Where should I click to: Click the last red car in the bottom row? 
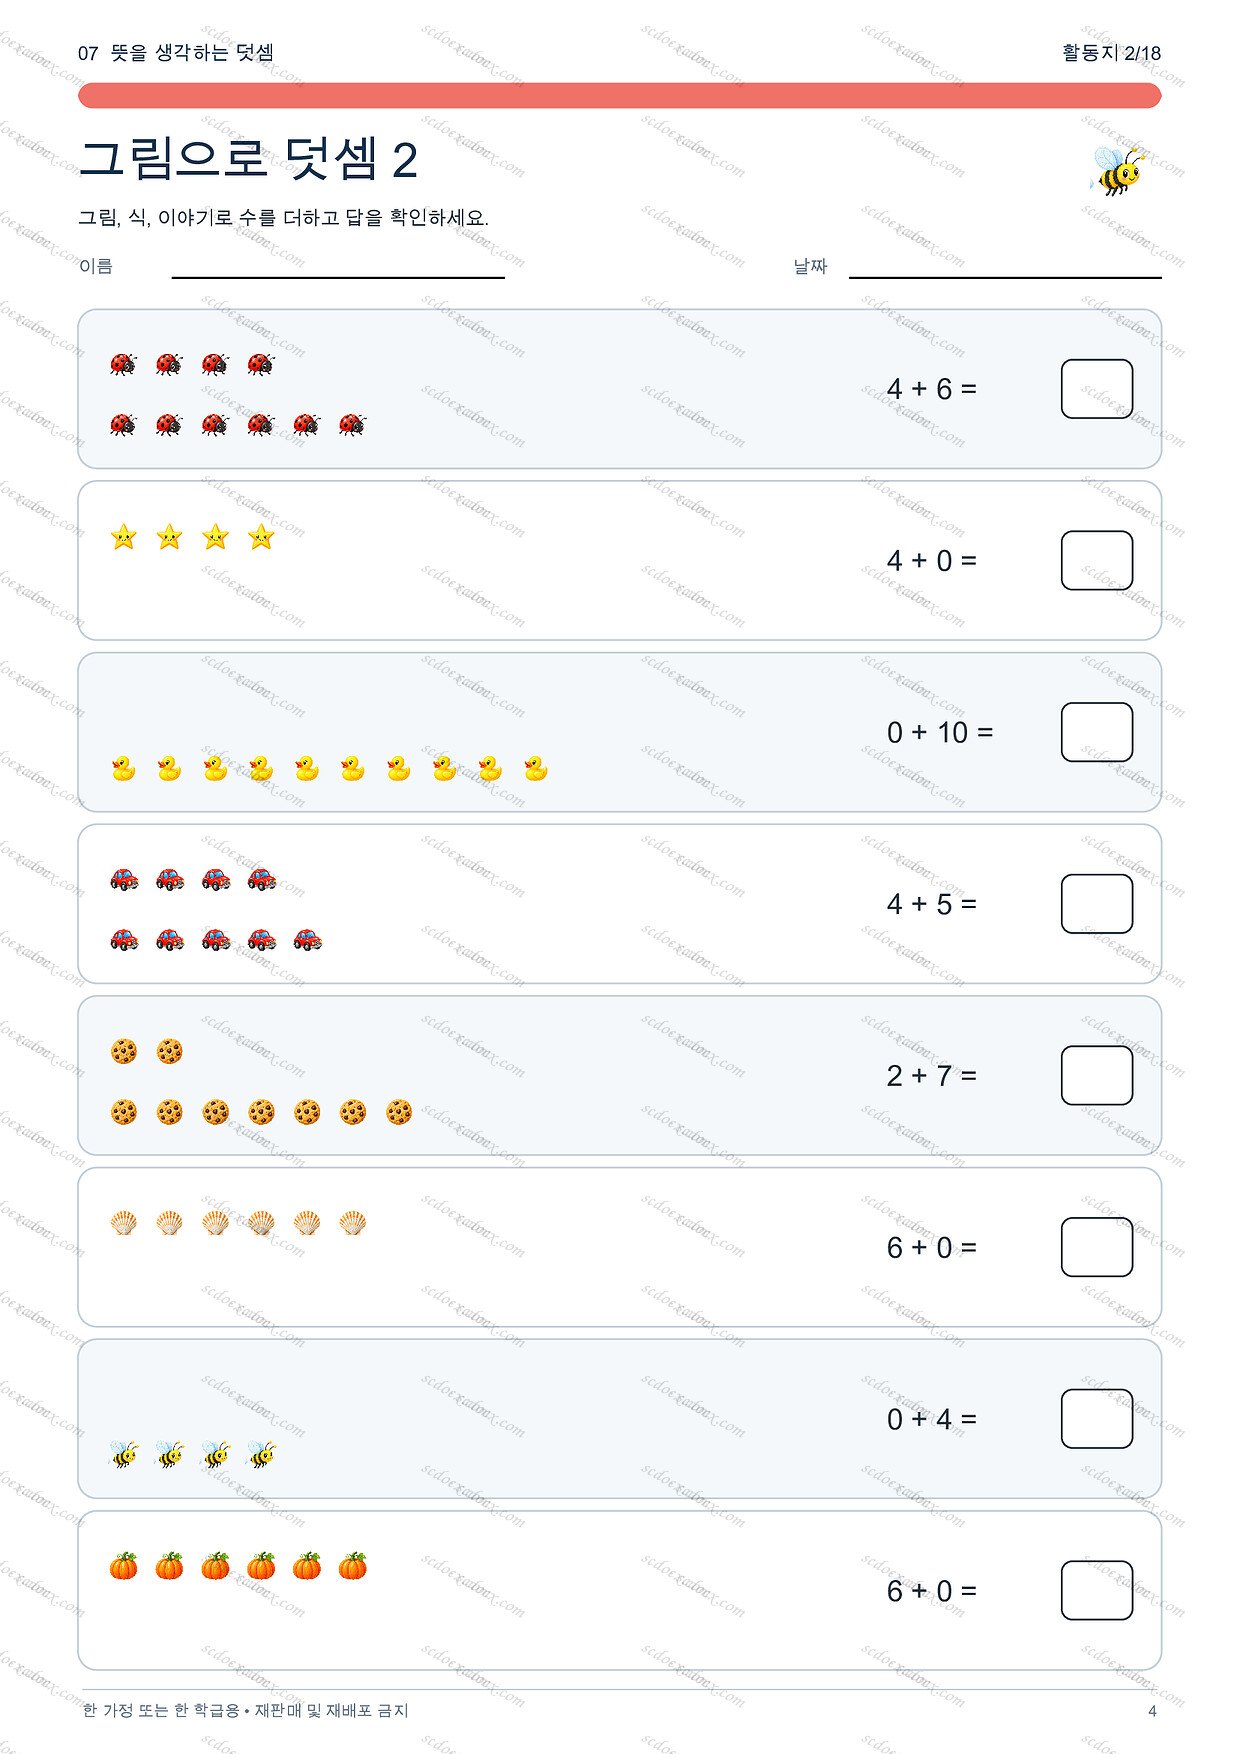point(307,939)
